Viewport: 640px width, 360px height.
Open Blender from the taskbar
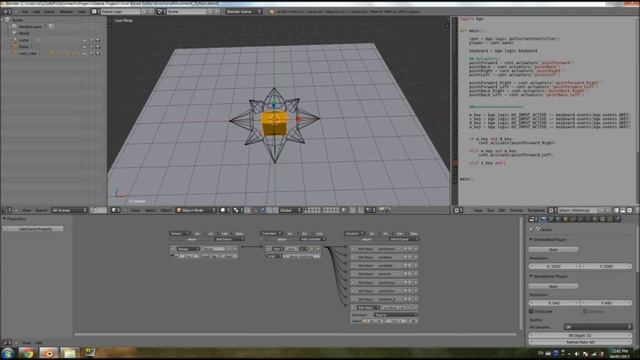click(x=48, y=353)
